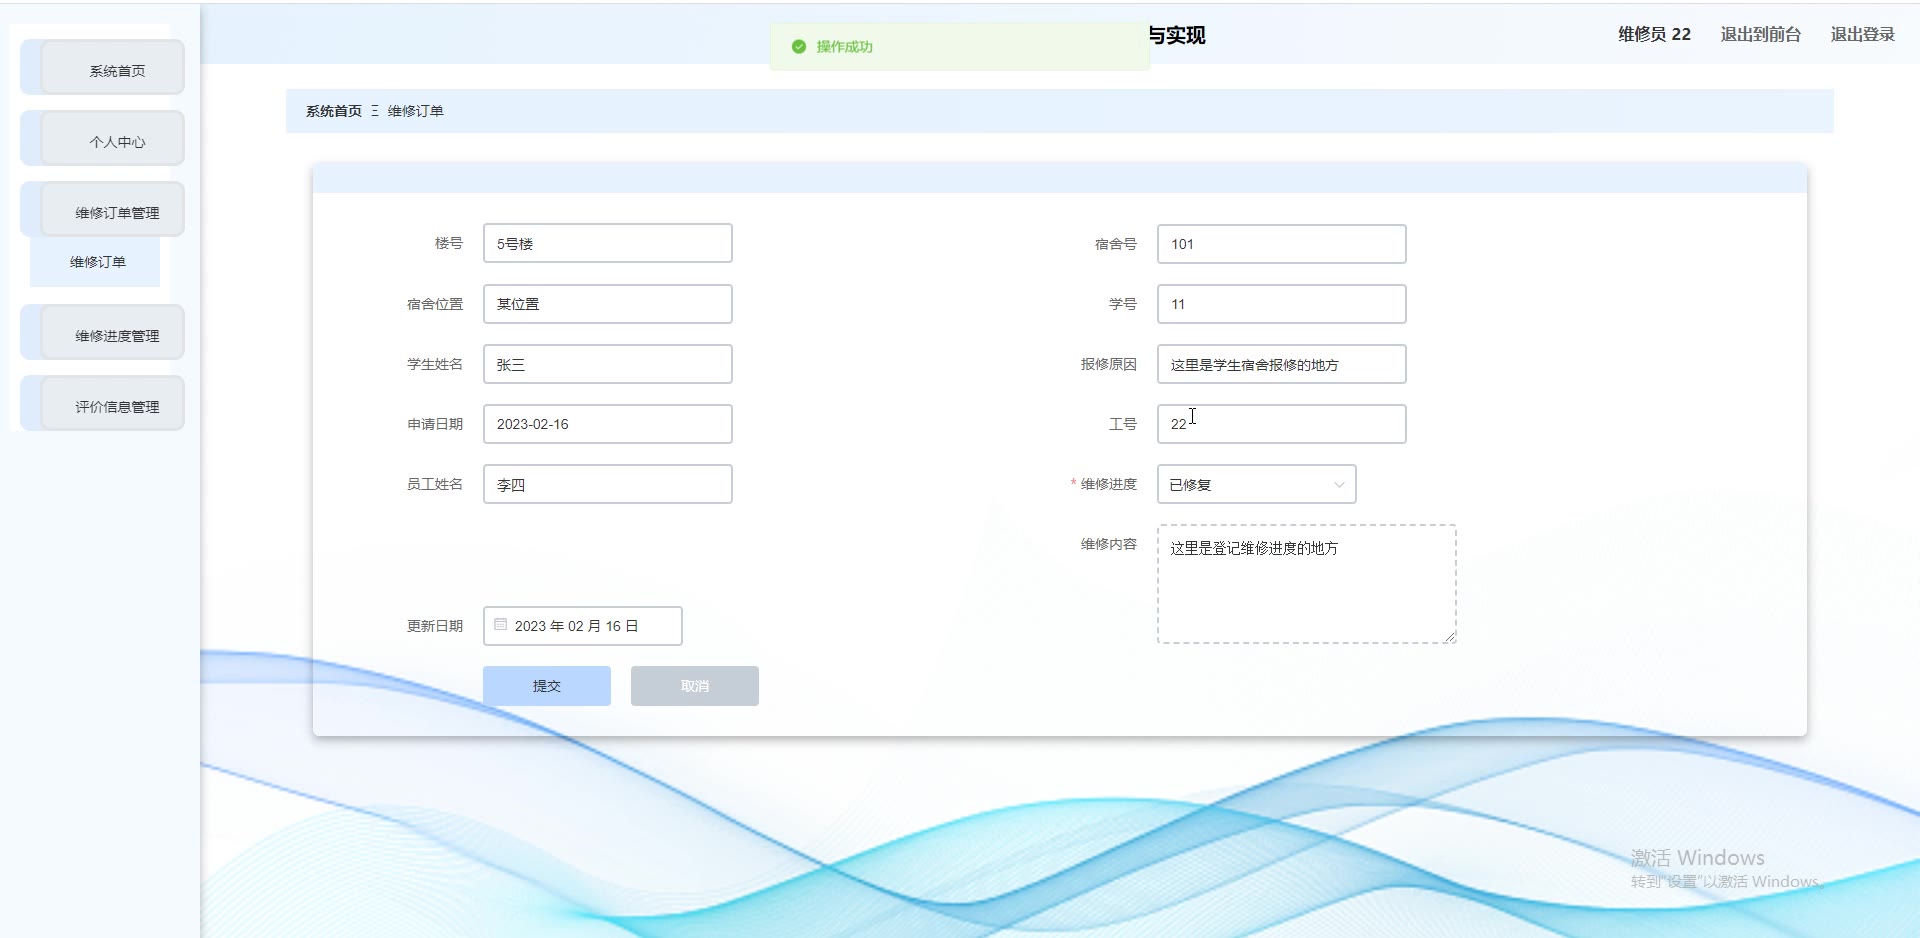The width and height of the screenshot is (1920, 938).
Task: Click the 宿舍号 input field
Action: 1282,244
